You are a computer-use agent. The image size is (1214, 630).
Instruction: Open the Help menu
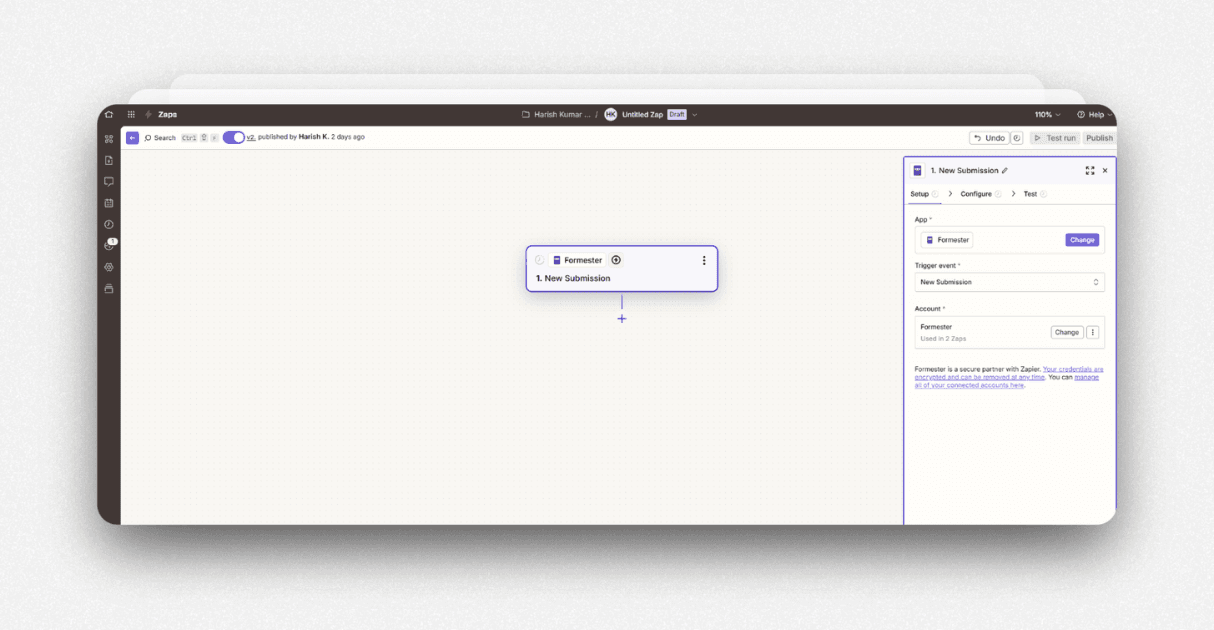(x=1094, y=114)
